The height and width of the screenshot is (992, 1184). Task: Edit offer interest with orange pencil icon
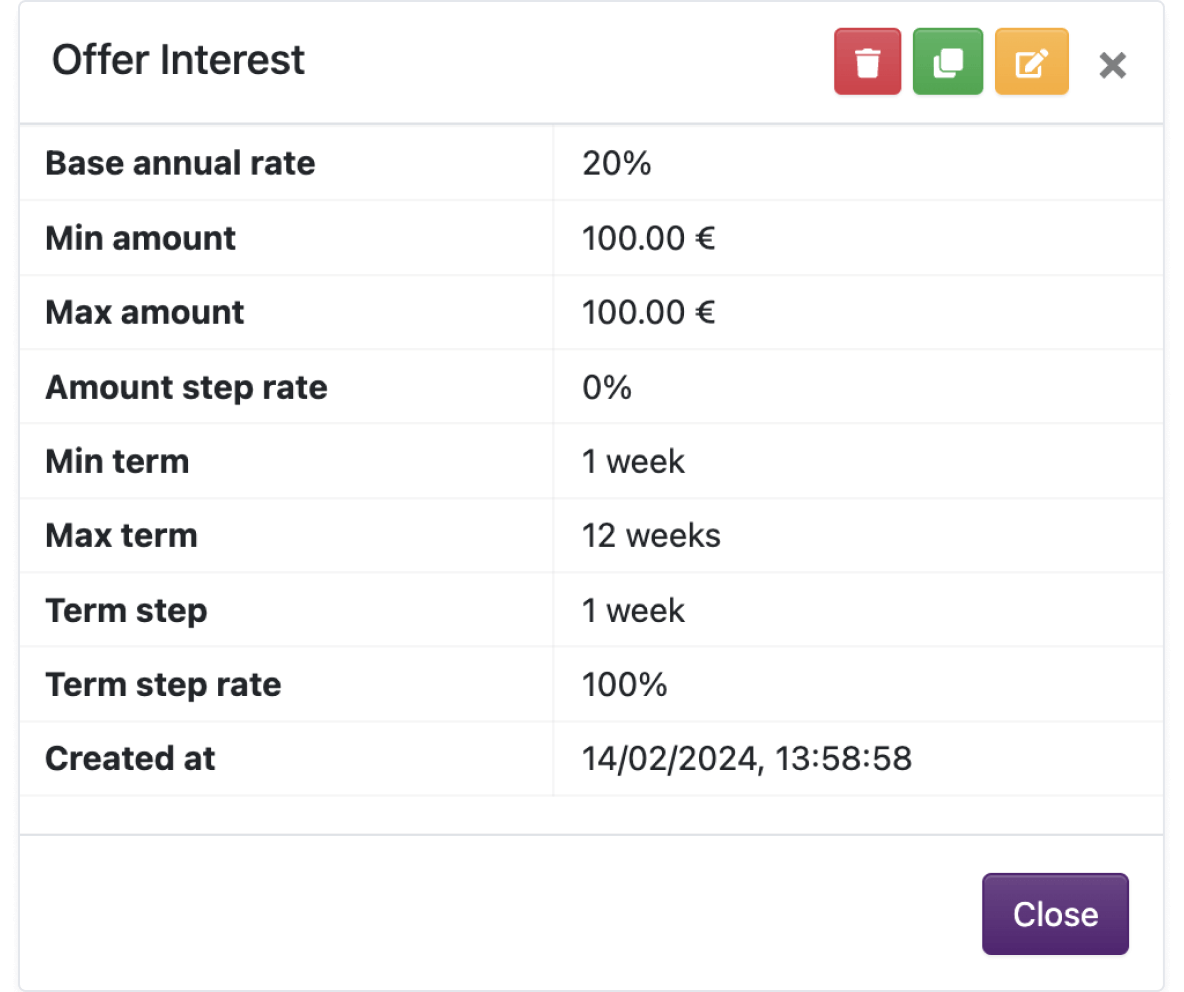click(x=1031, y=62)
